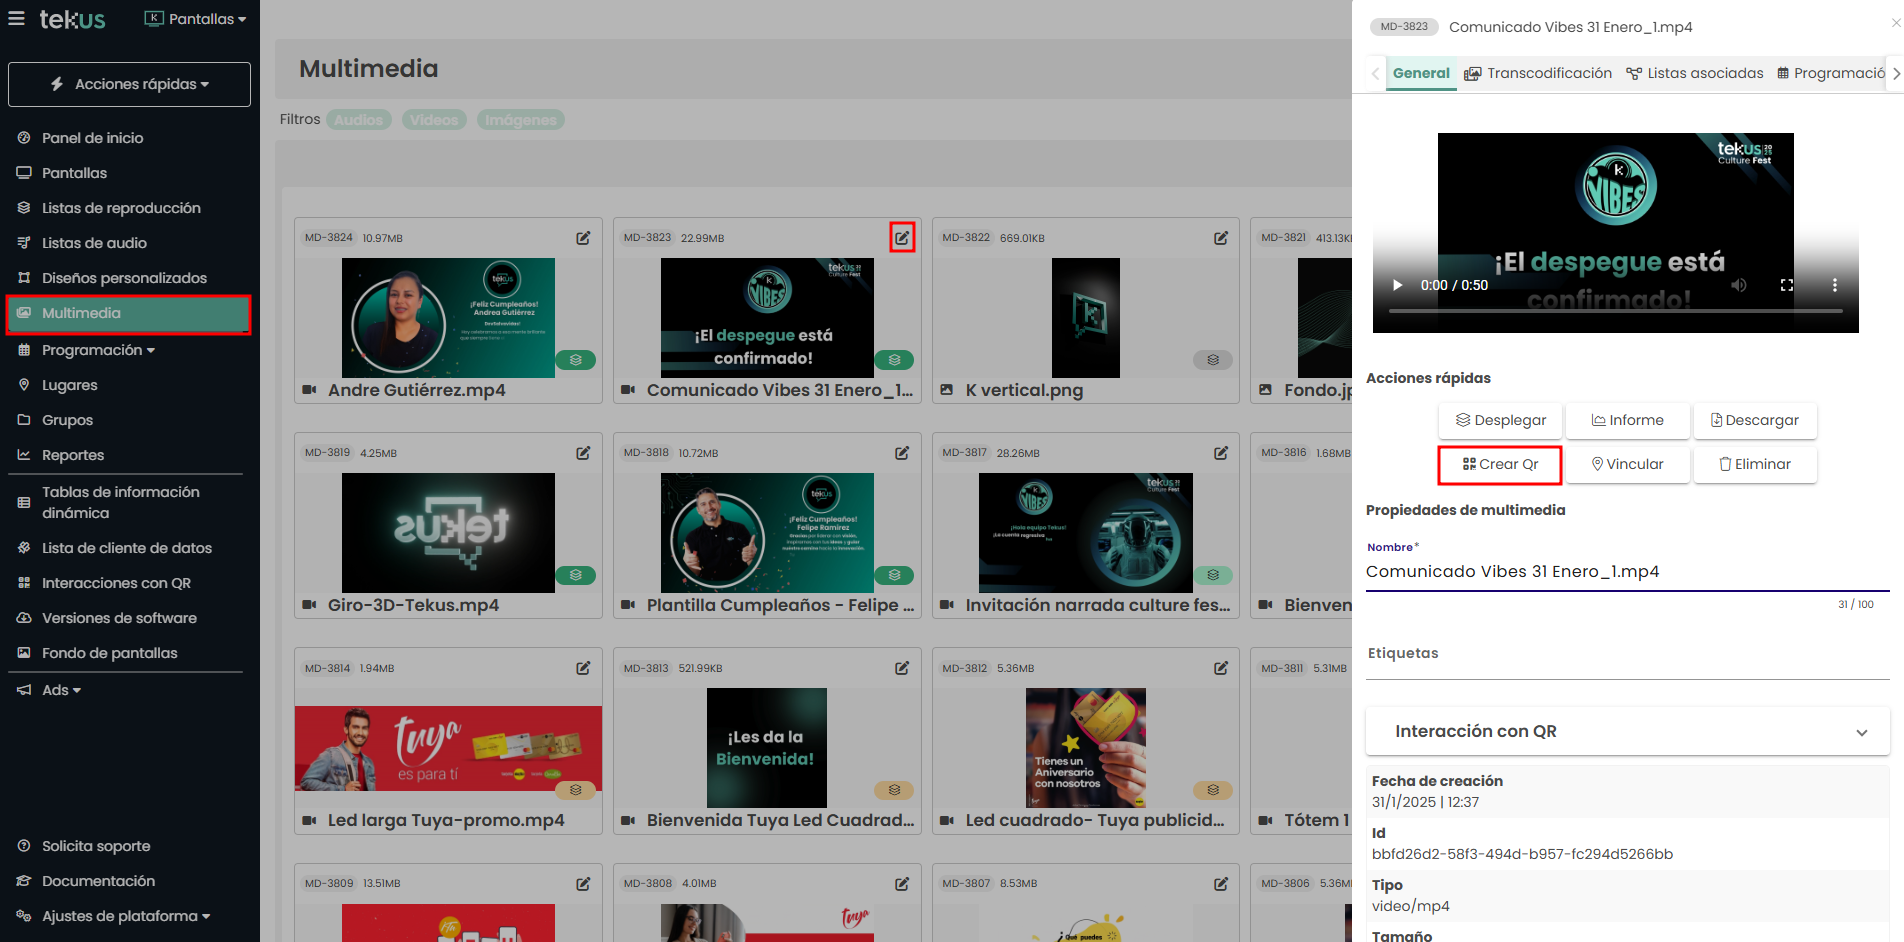This screenshot has height=942, width=1904.
Task: Enter fullscreen on the video preview
Action: coord(1787,285)
